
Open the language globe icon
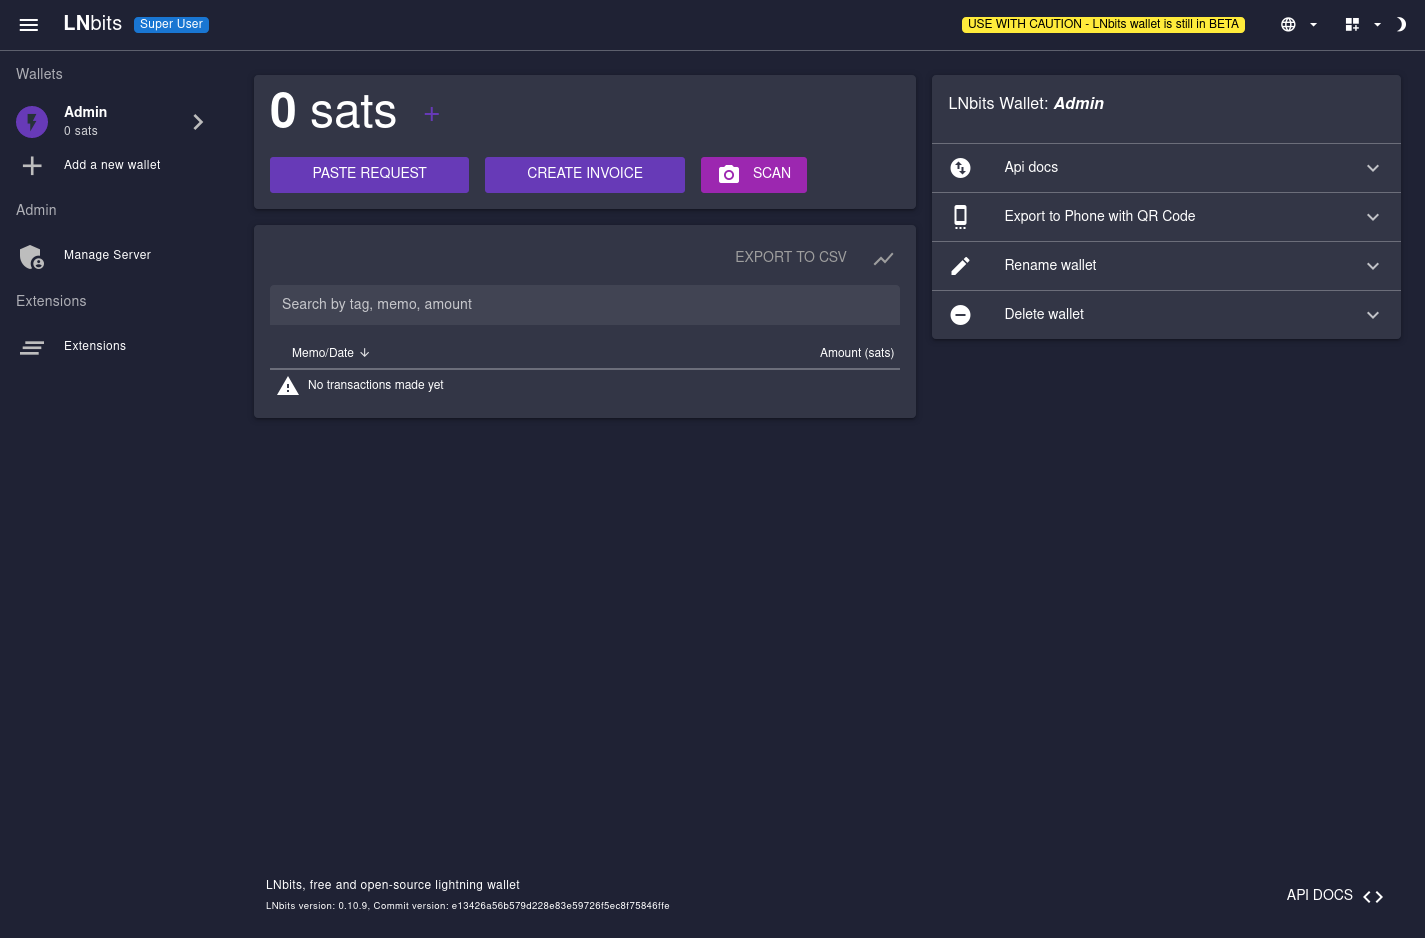click(1288, 25)
